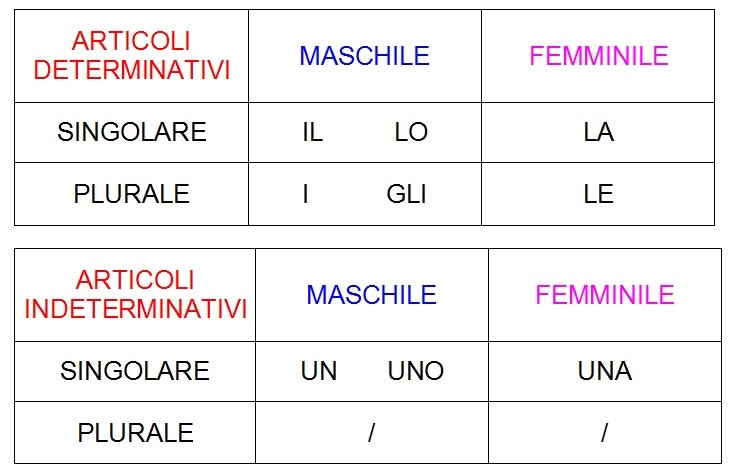Screen dimensions: 736x476
Task: Click the article LO
Action: coord(411,132)
